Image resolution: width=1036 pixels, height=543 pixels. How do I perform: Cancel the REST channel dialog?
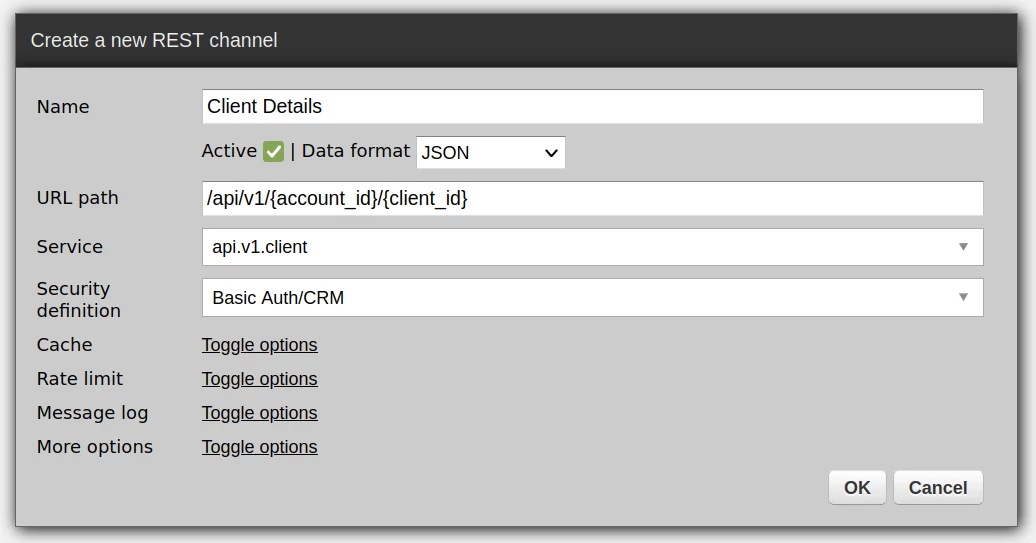(x=937, y=488)
